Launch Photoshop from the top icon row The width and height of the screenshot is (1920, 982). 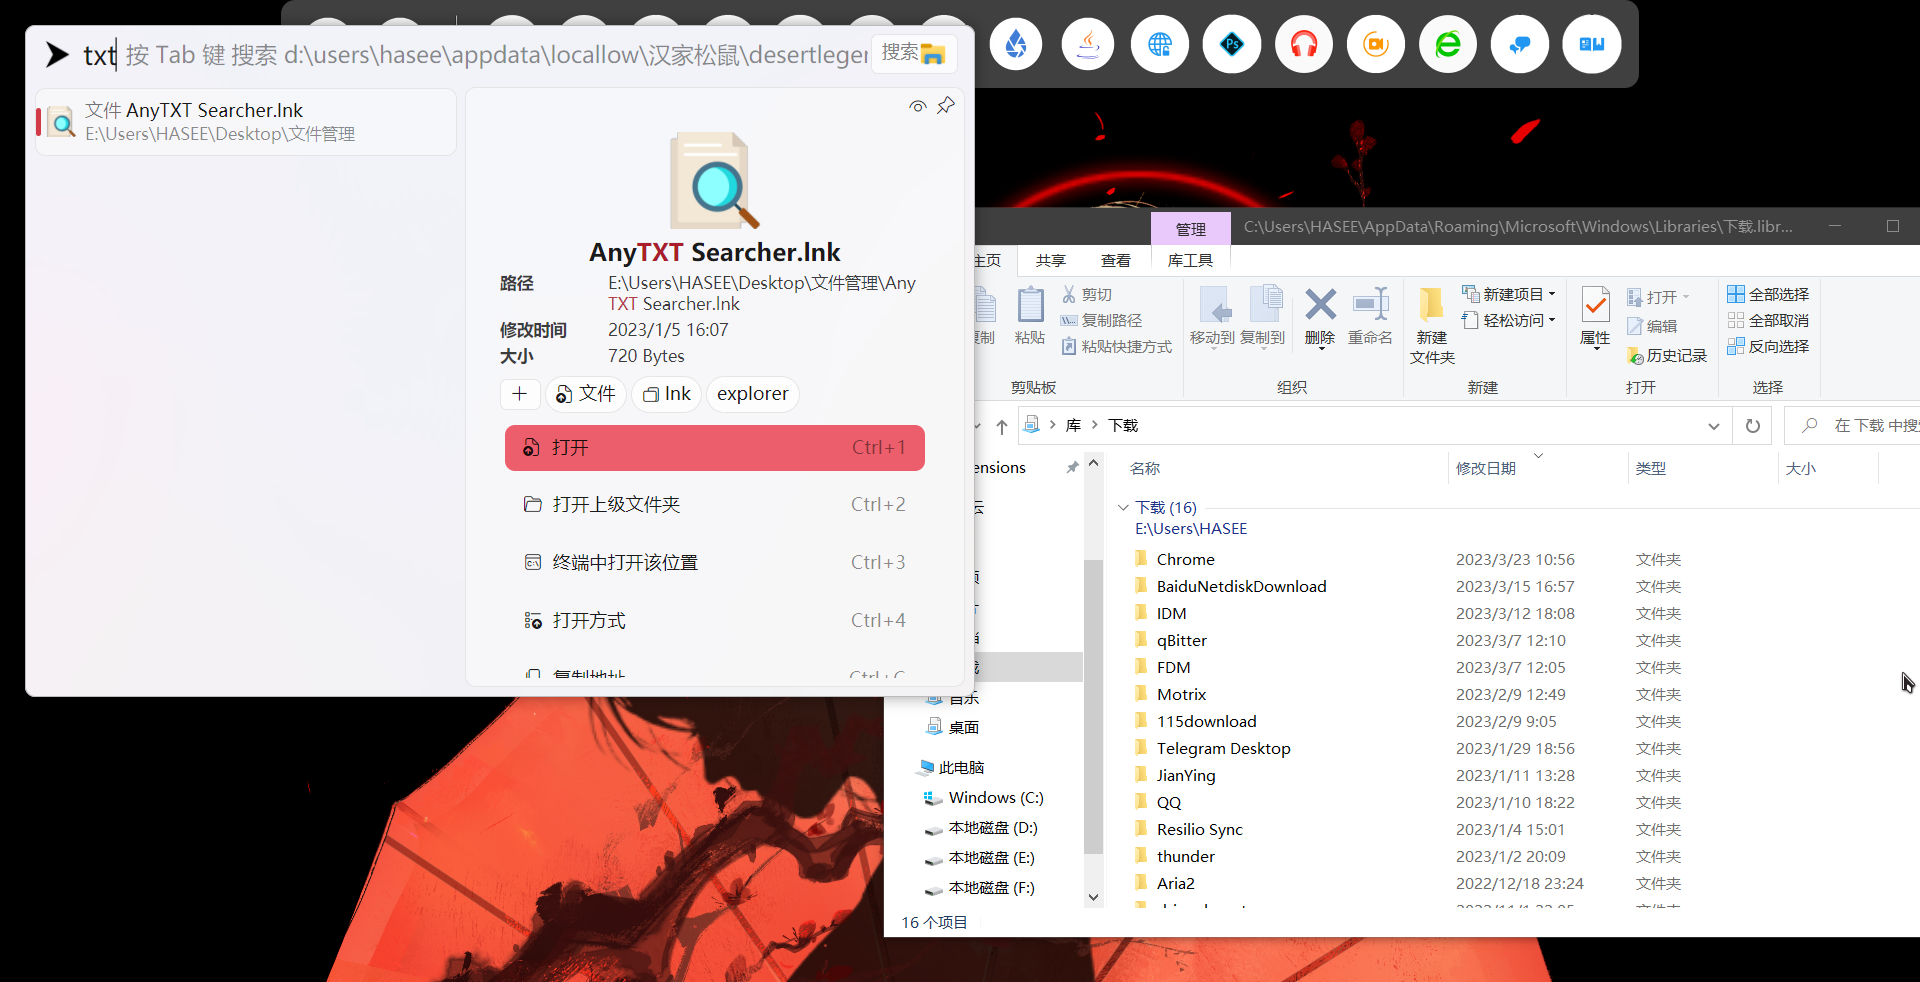[1231, 44]
